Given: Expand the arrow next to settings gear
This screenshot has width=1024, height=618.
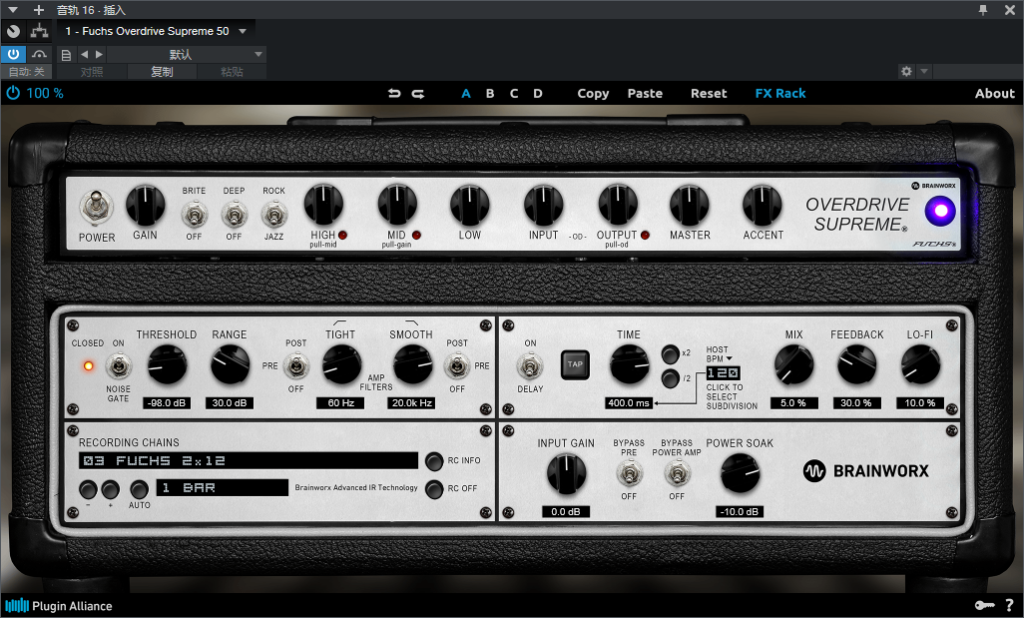Looking at the screenshot, I should point(923,71).
